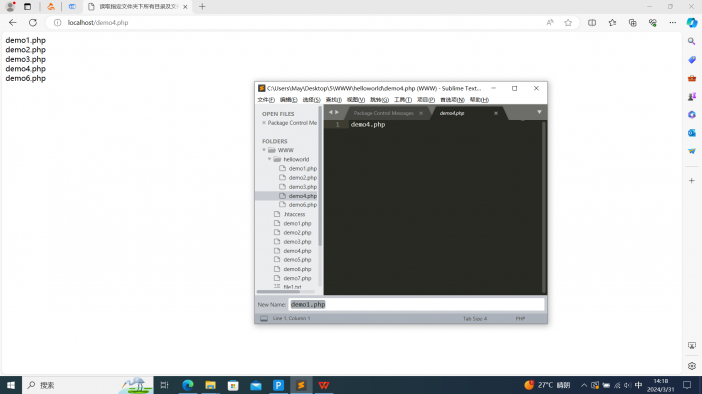
Task: Collapse the WWW folder in the sidebar
Action: (264, 150)
